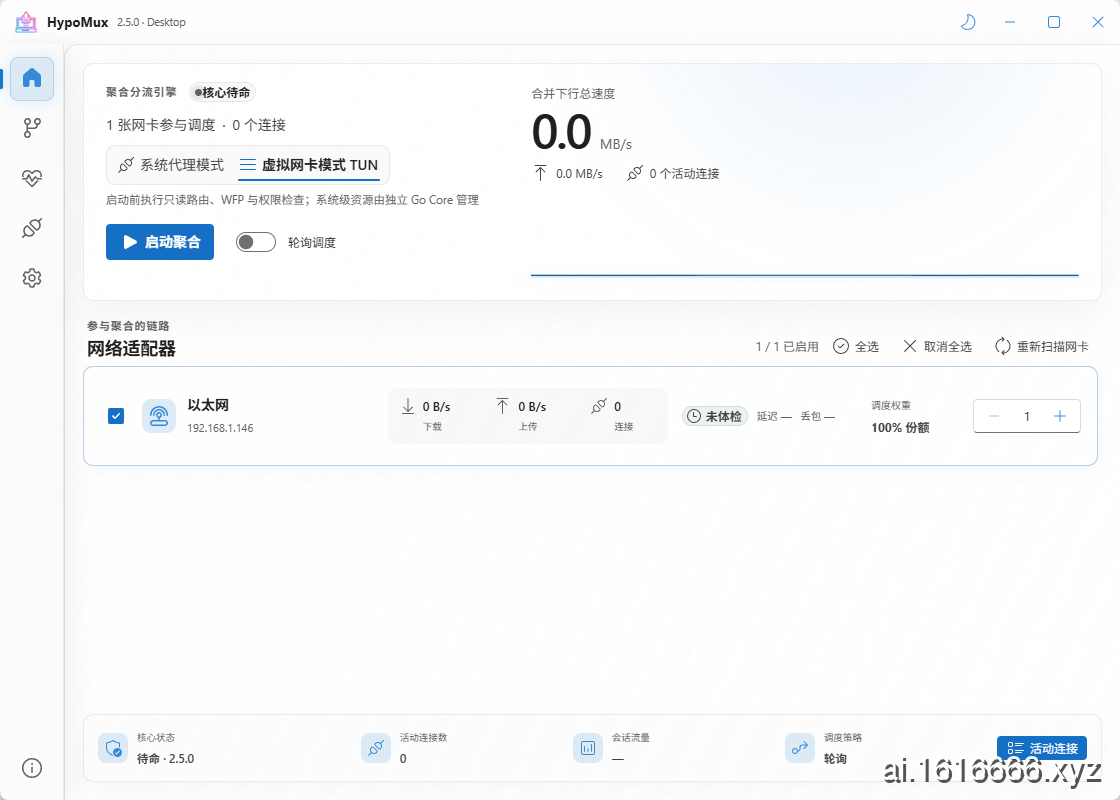Click the 启动聚合 button
This screenshot has height=800, width=1120.
point(160,242)
